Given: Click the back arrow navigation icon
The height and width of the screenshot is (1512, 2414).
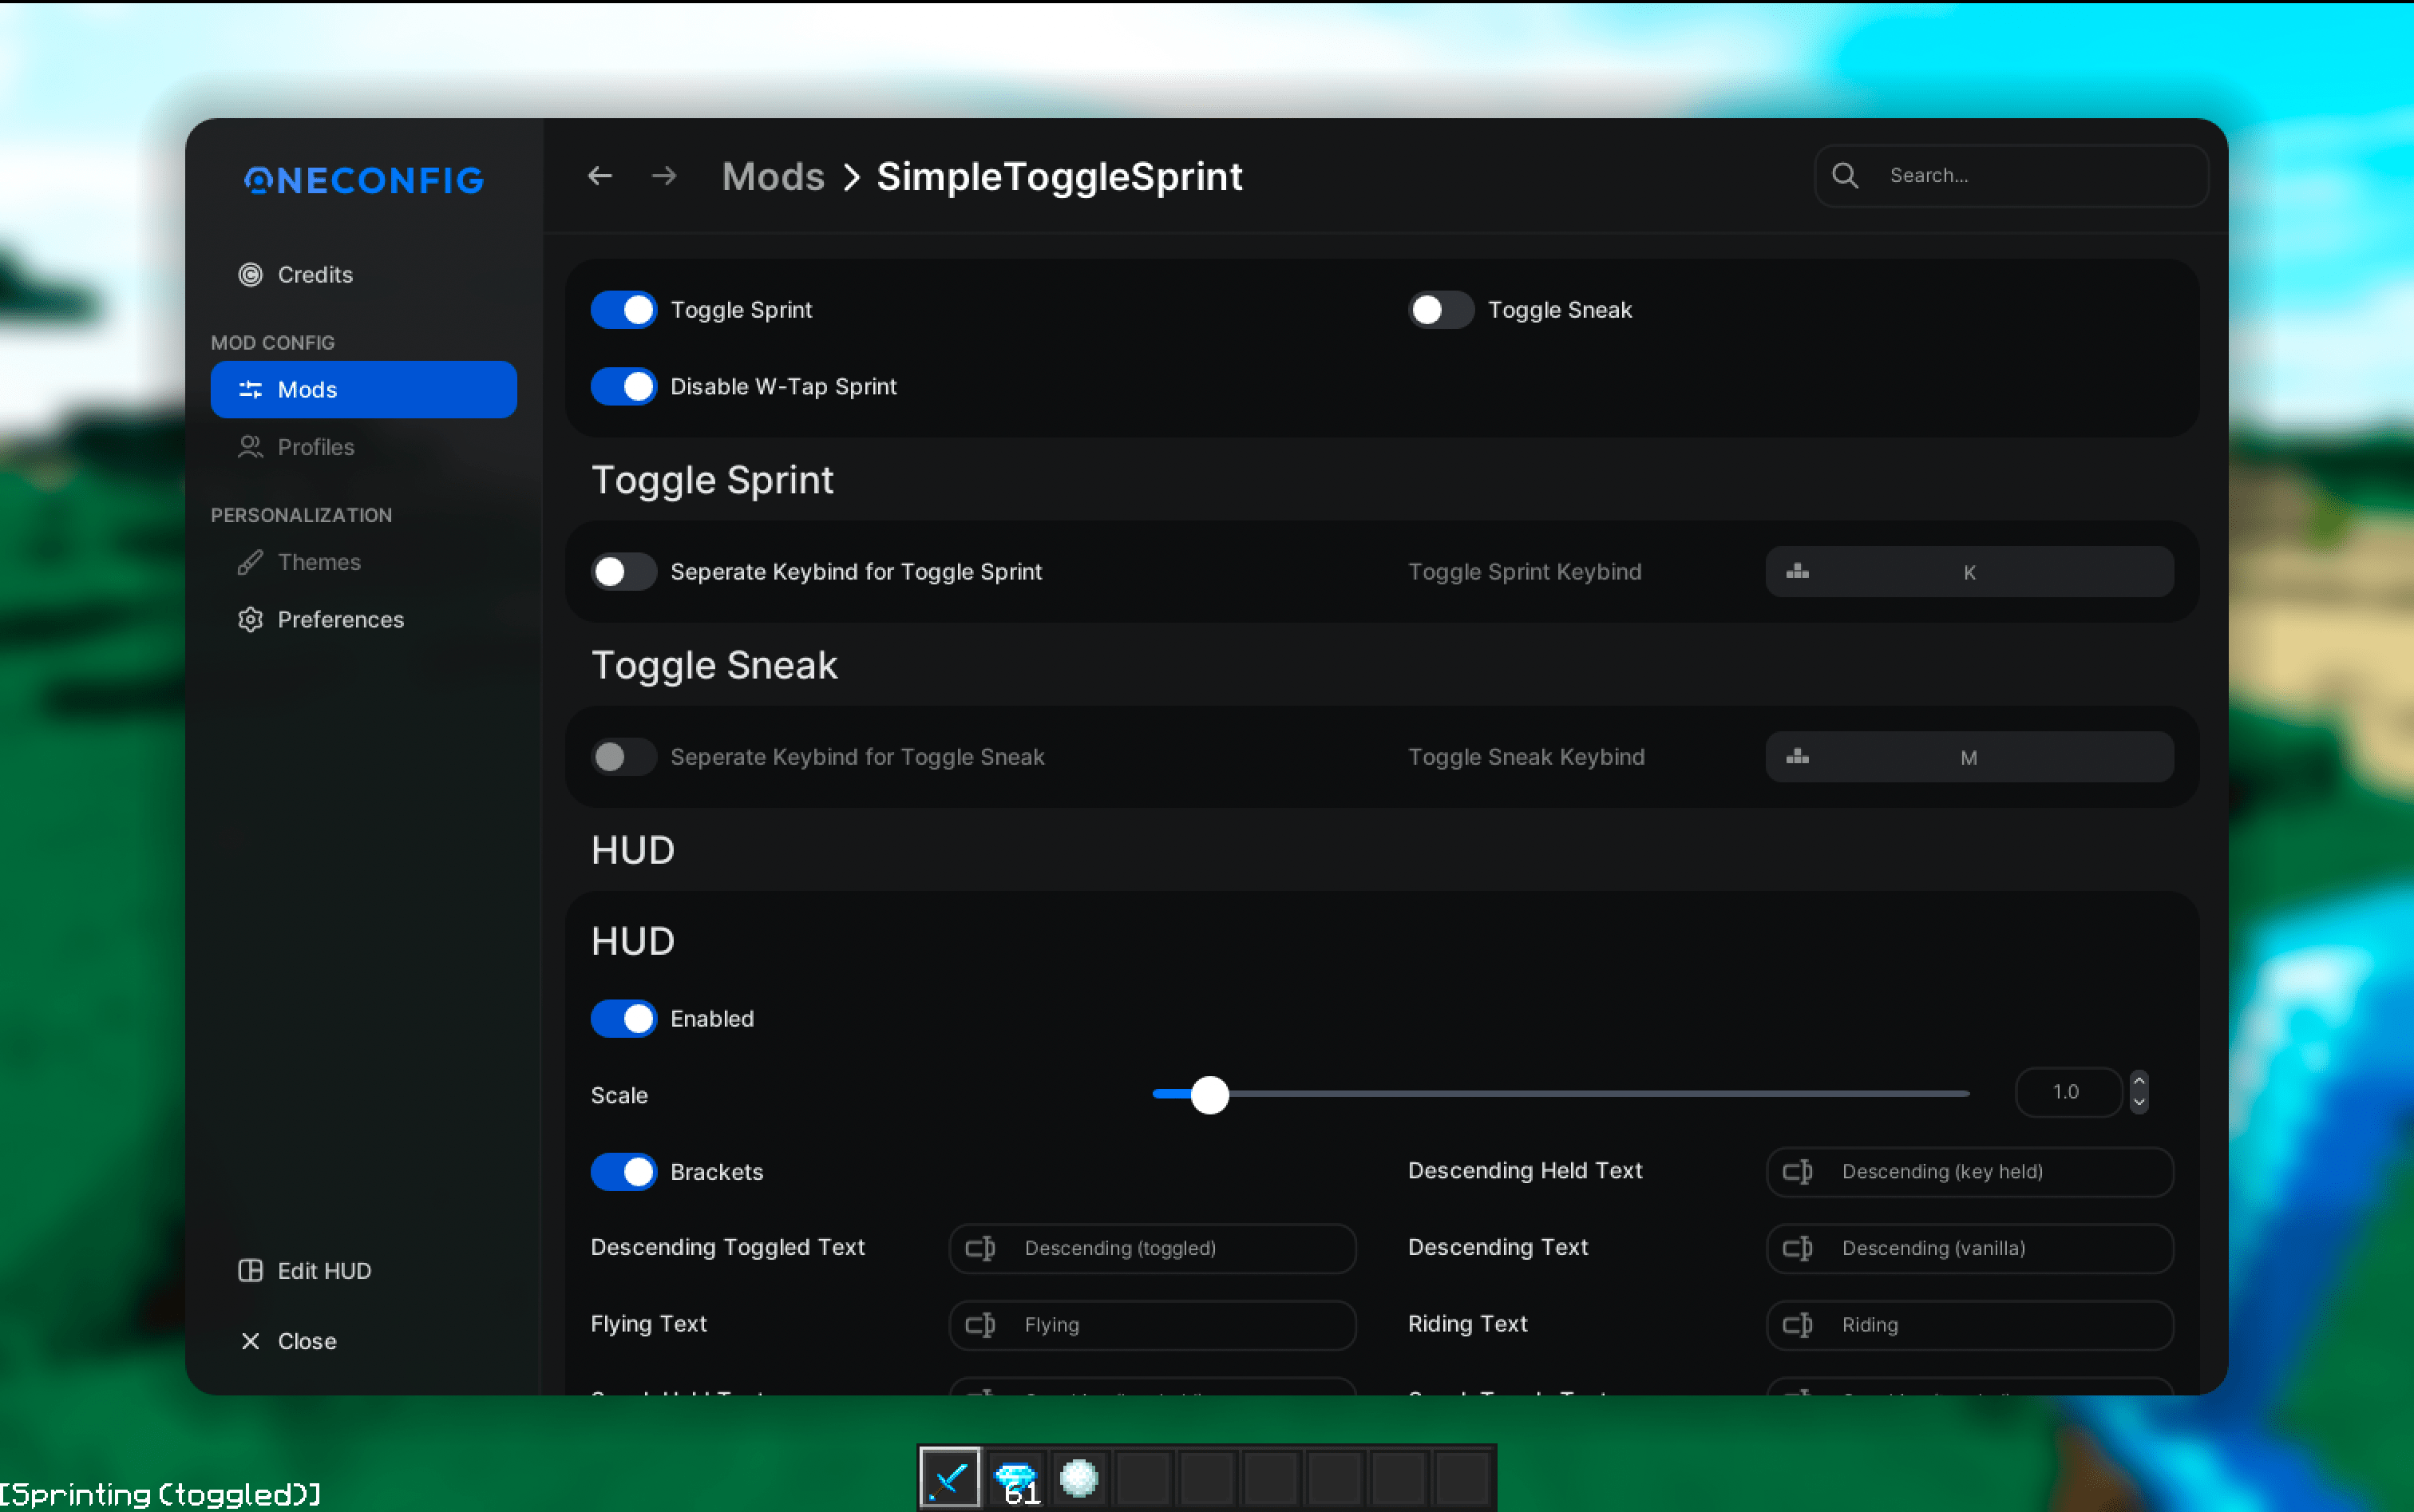Looking at the screenshot, I should point(599,176).
